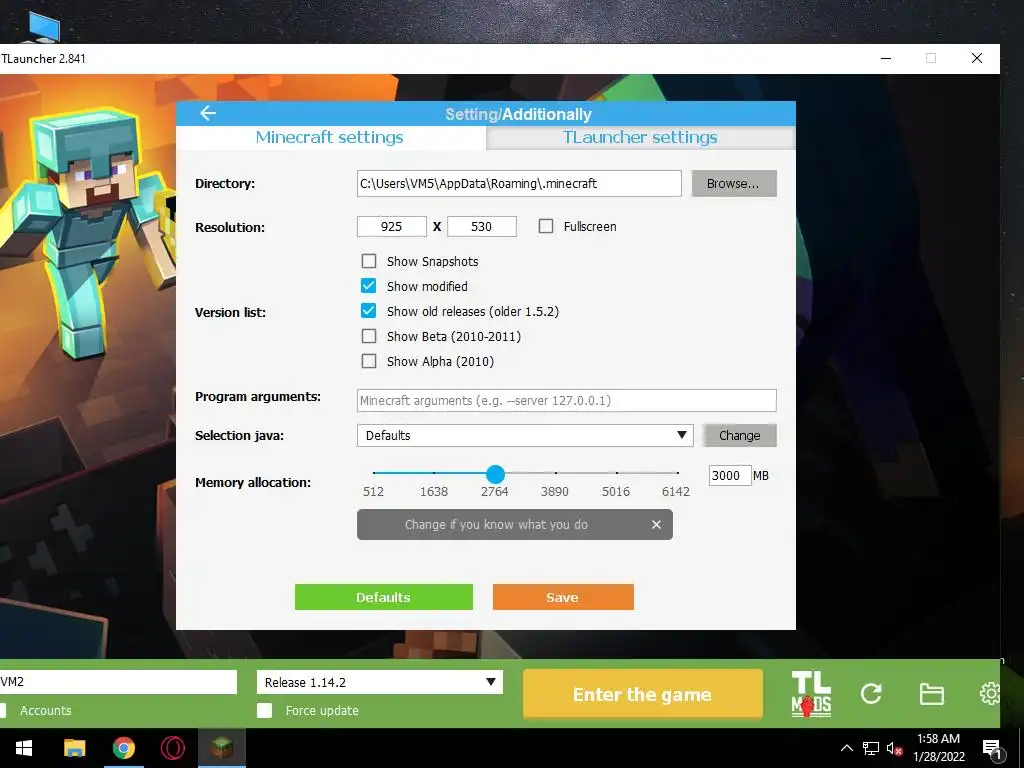Click the orange Save button
This screenshot has width=1024, height=768.
point(563,597)
